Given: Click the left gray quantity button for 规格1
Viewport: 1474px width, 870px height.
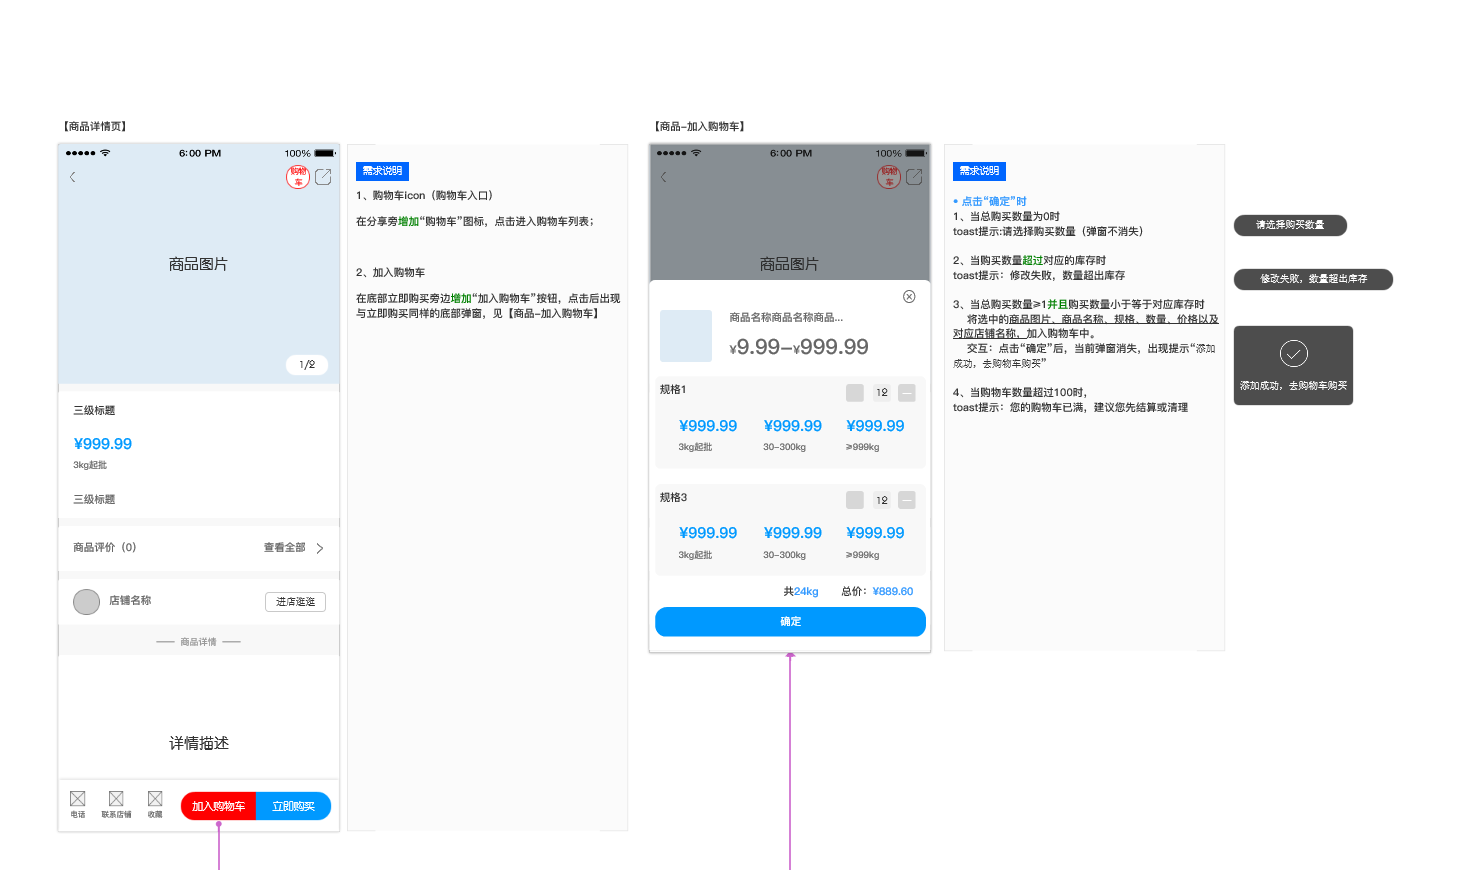Looking at the screenshot, I should pyautogui.click(x=855, y=393).
